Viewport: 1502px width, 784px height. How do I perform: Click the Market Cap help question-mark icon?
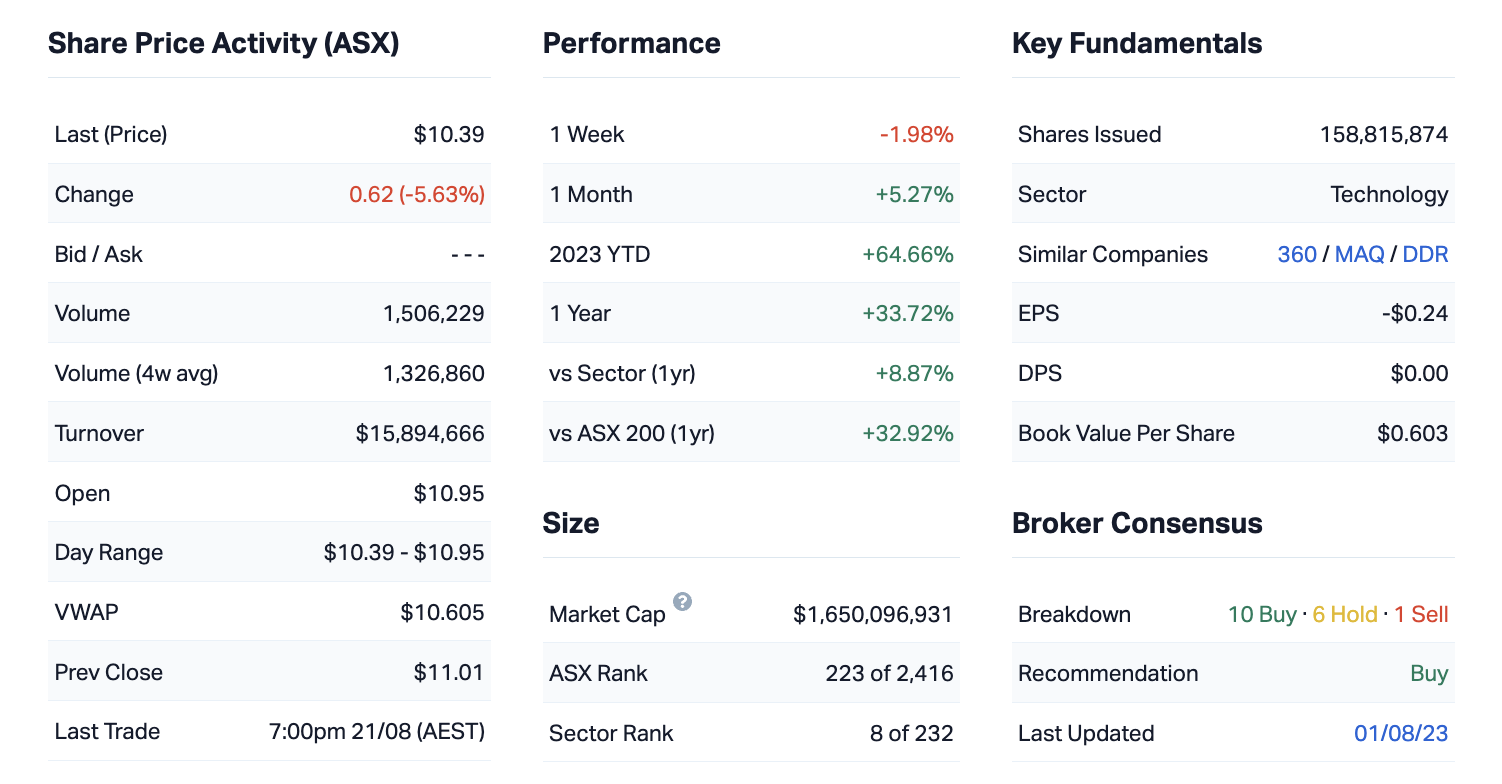(682, 602)
